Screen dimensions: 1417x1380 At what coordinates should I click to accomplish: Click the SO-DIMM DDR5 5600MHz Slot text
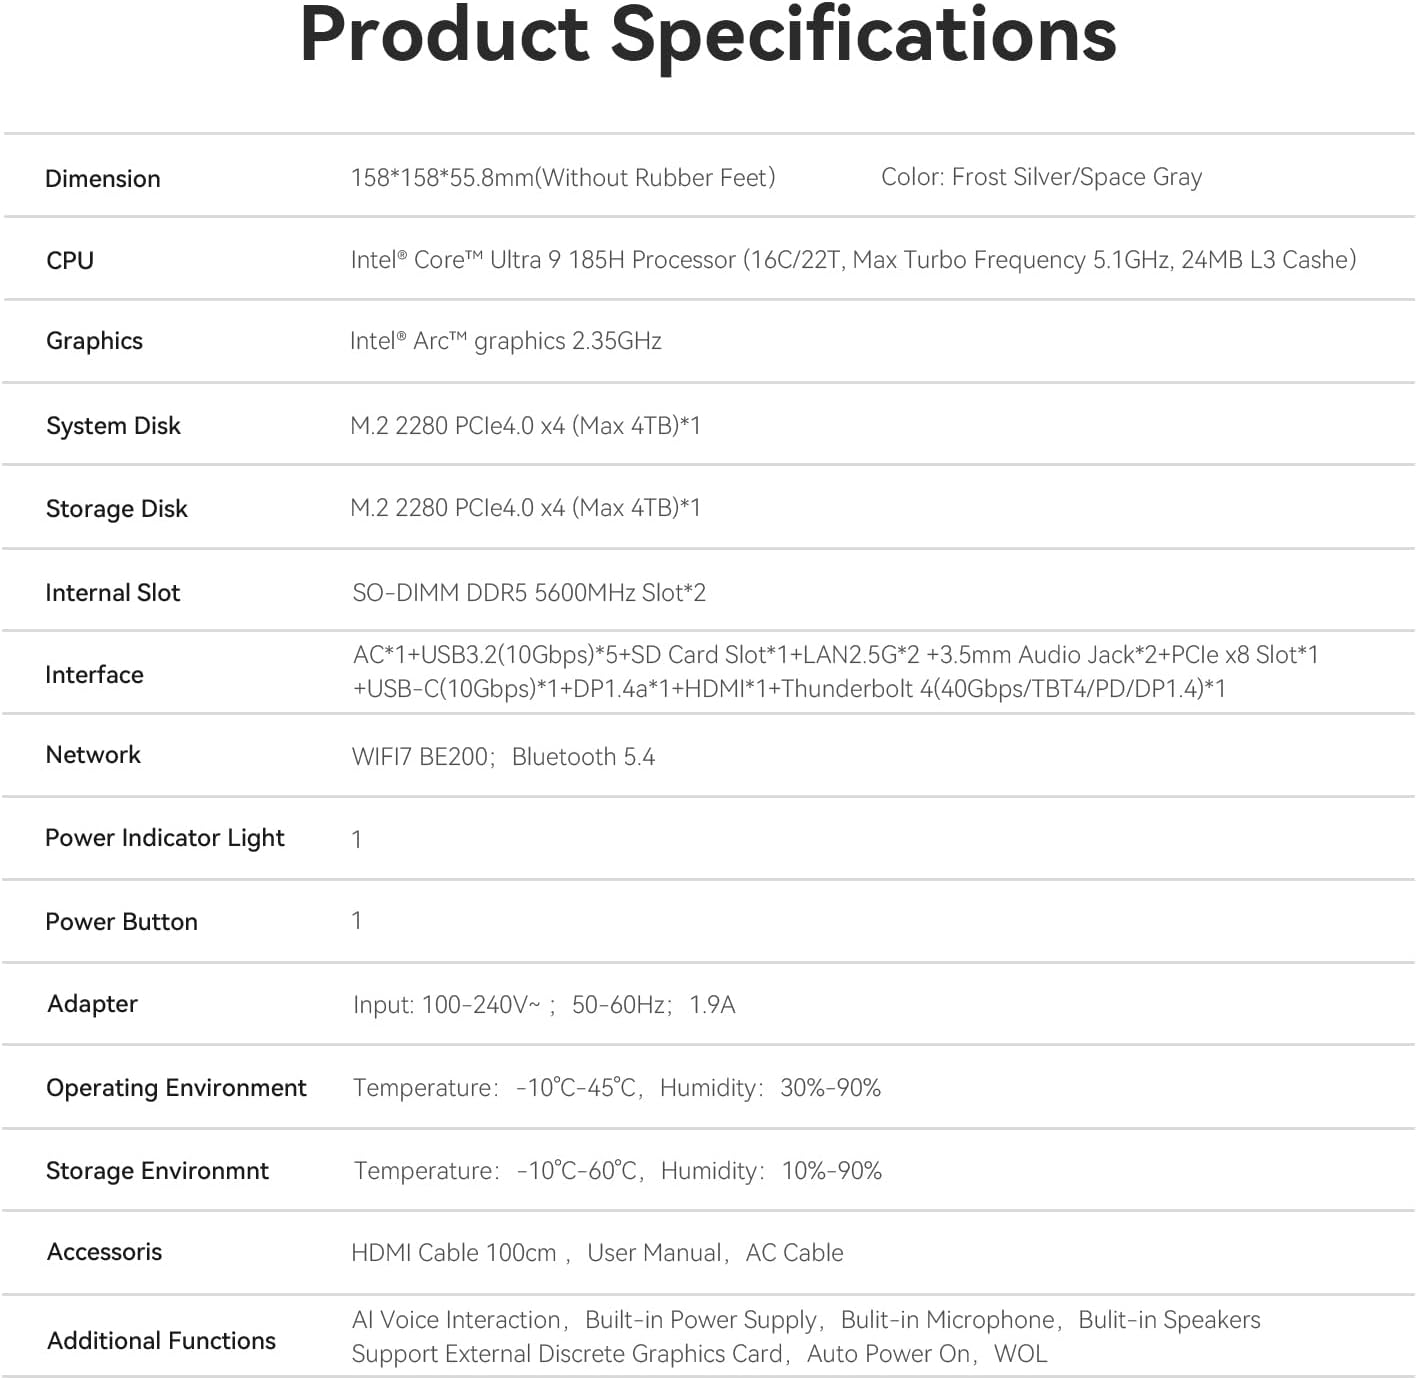tap(529, 593)
